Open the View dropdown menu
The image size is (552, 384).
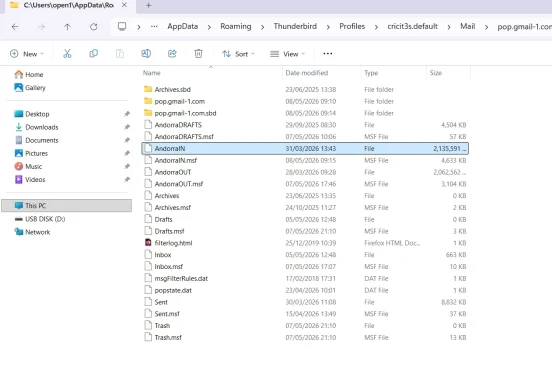[x=287, y=54]
